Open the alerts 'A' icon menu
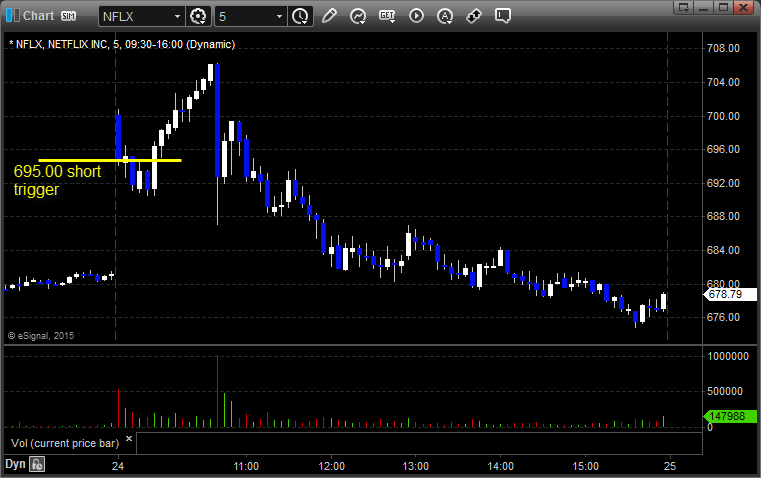This screenshot has height=478, width=761. [x=446, y=16]
